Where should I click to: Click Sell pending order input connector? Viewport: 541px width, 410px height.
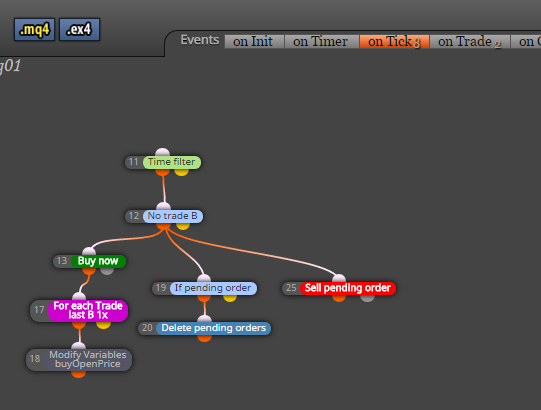coord(339,279)
